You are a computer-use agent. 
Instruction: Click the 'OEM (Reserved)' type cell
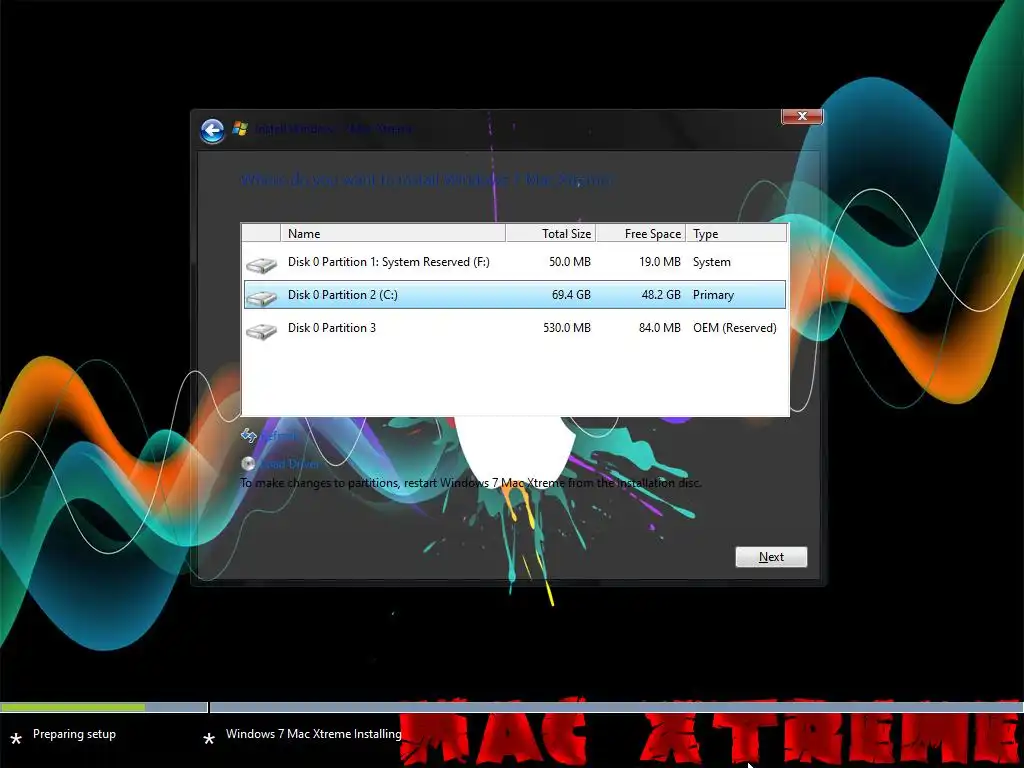[735, 328]
